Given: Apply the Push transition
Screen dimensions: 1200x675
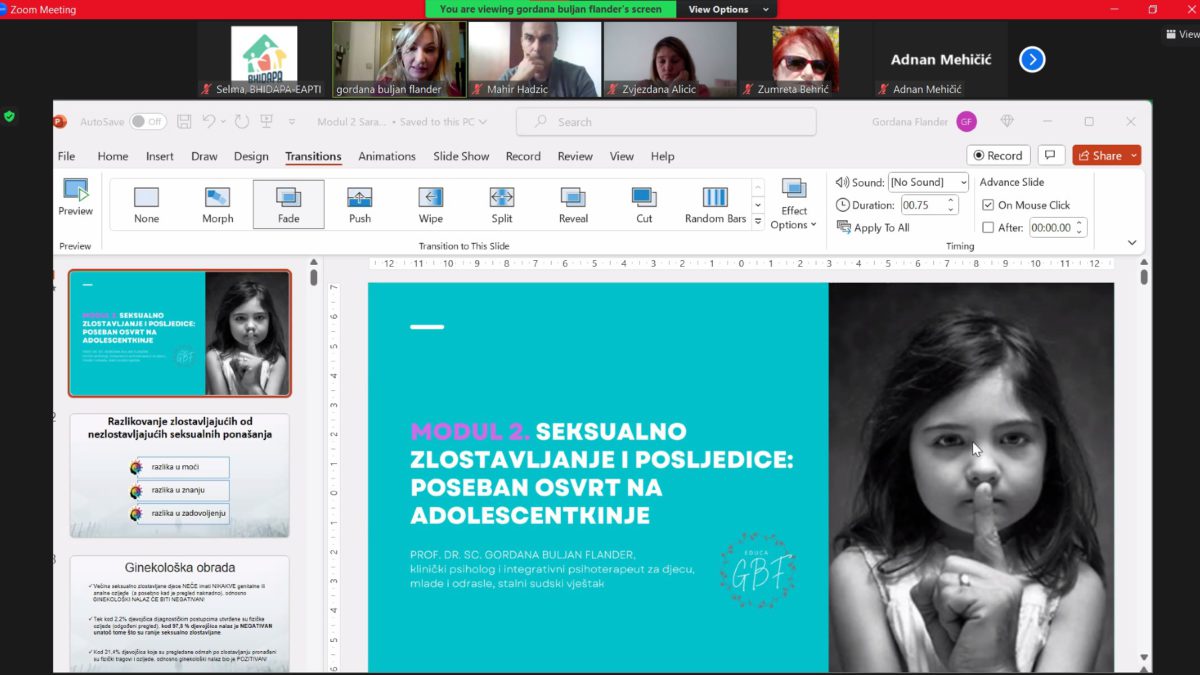Looking at the screenshot, I should (360, 204).
